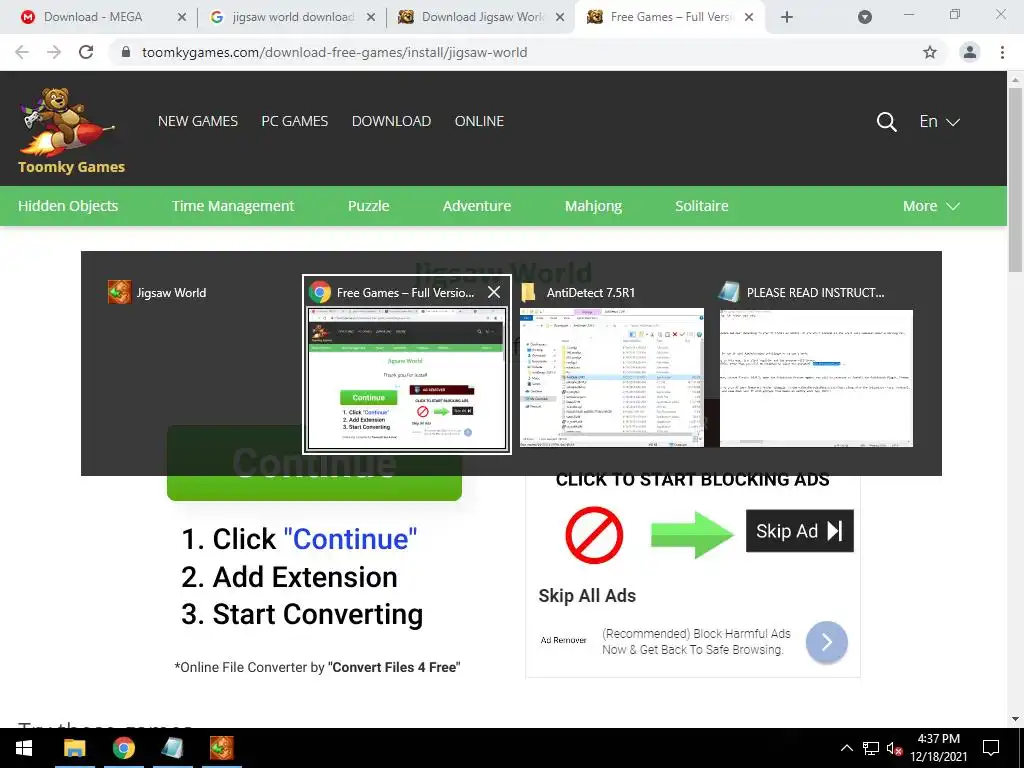
Task: Open the site search magnifier icon
Action: tap(886, 121)
